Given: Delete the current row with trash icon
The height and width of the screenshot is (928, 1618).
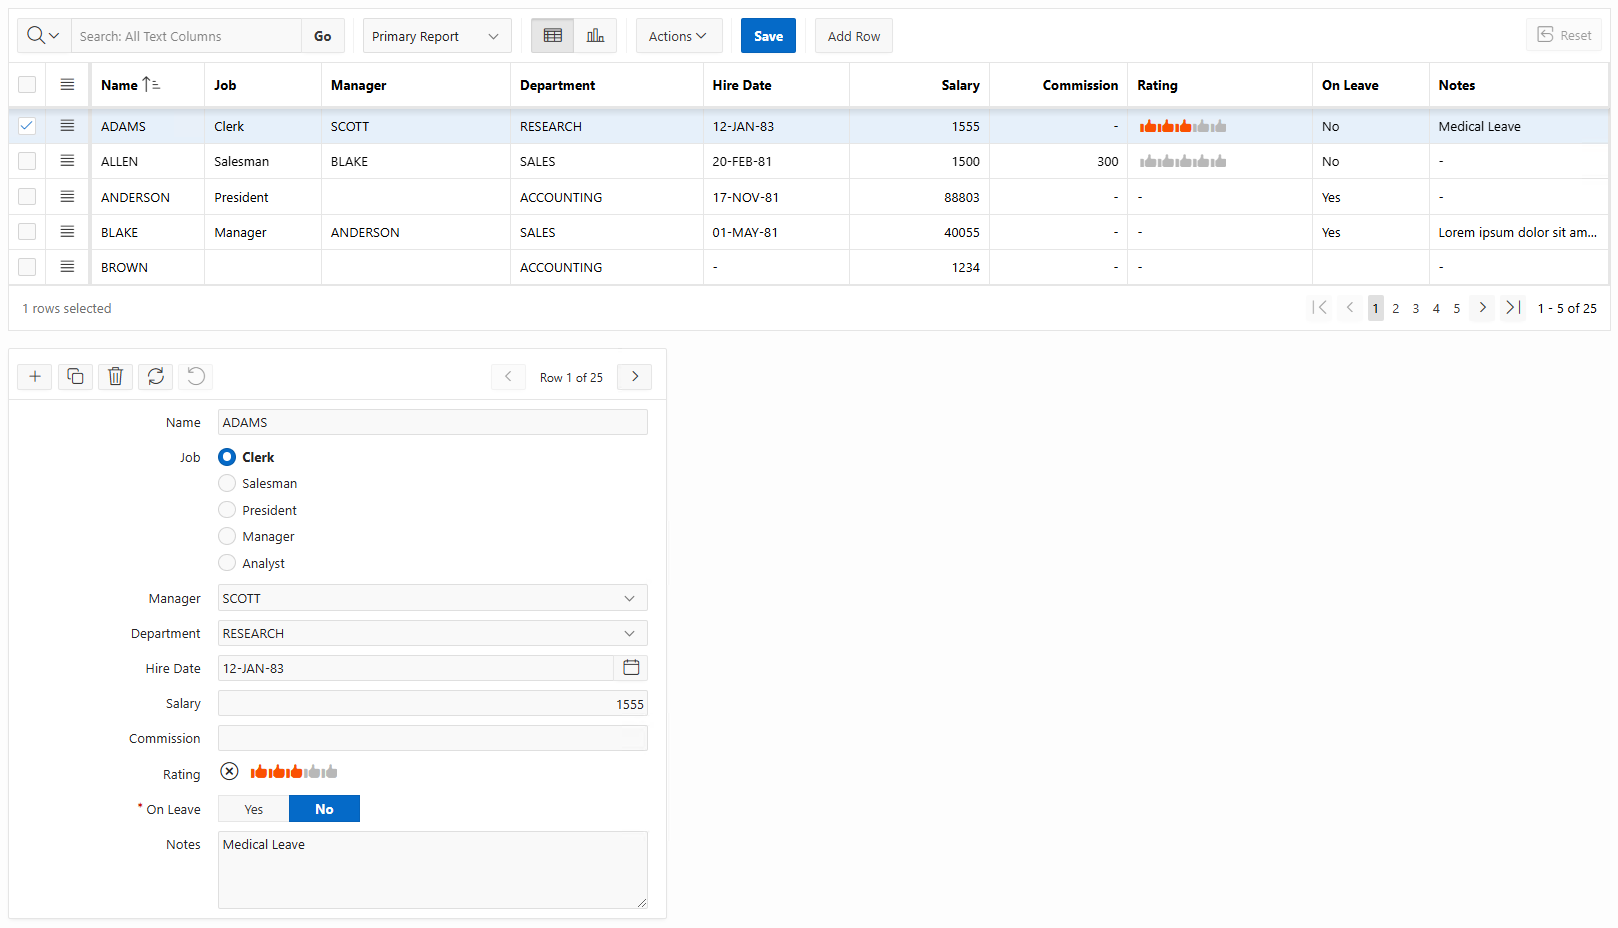Looking at the screenshot, I should (x=116, y=377).
